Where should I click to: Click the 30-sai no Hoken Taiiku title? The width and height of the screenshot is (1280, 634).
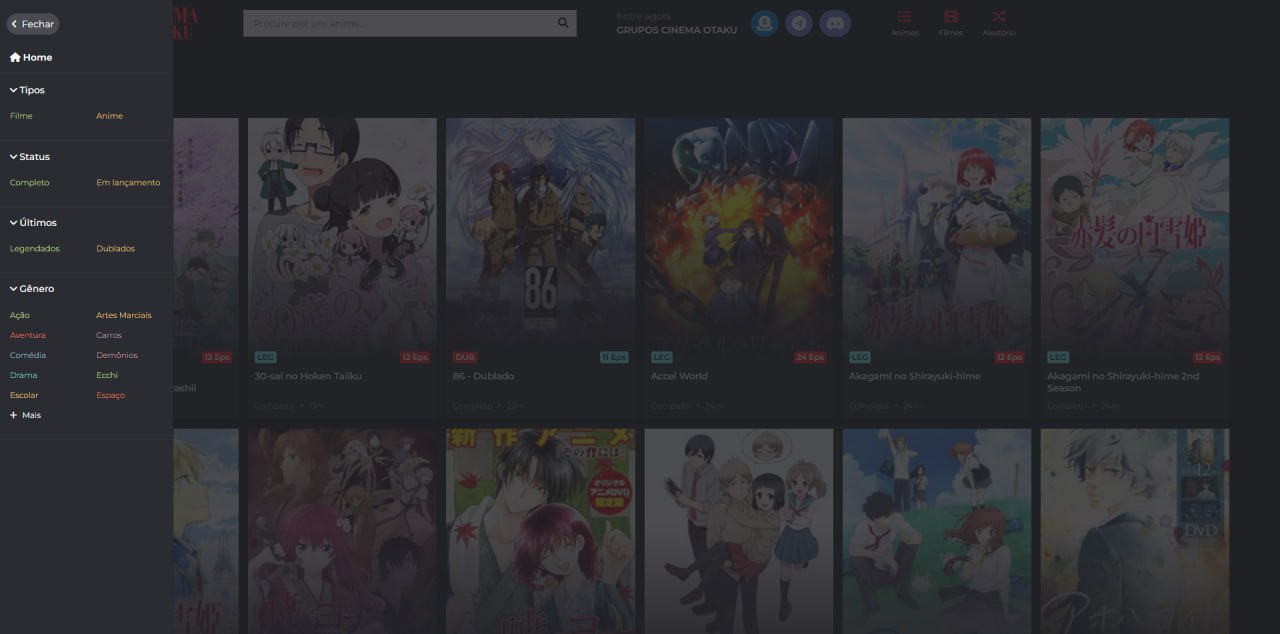point(308,376)
